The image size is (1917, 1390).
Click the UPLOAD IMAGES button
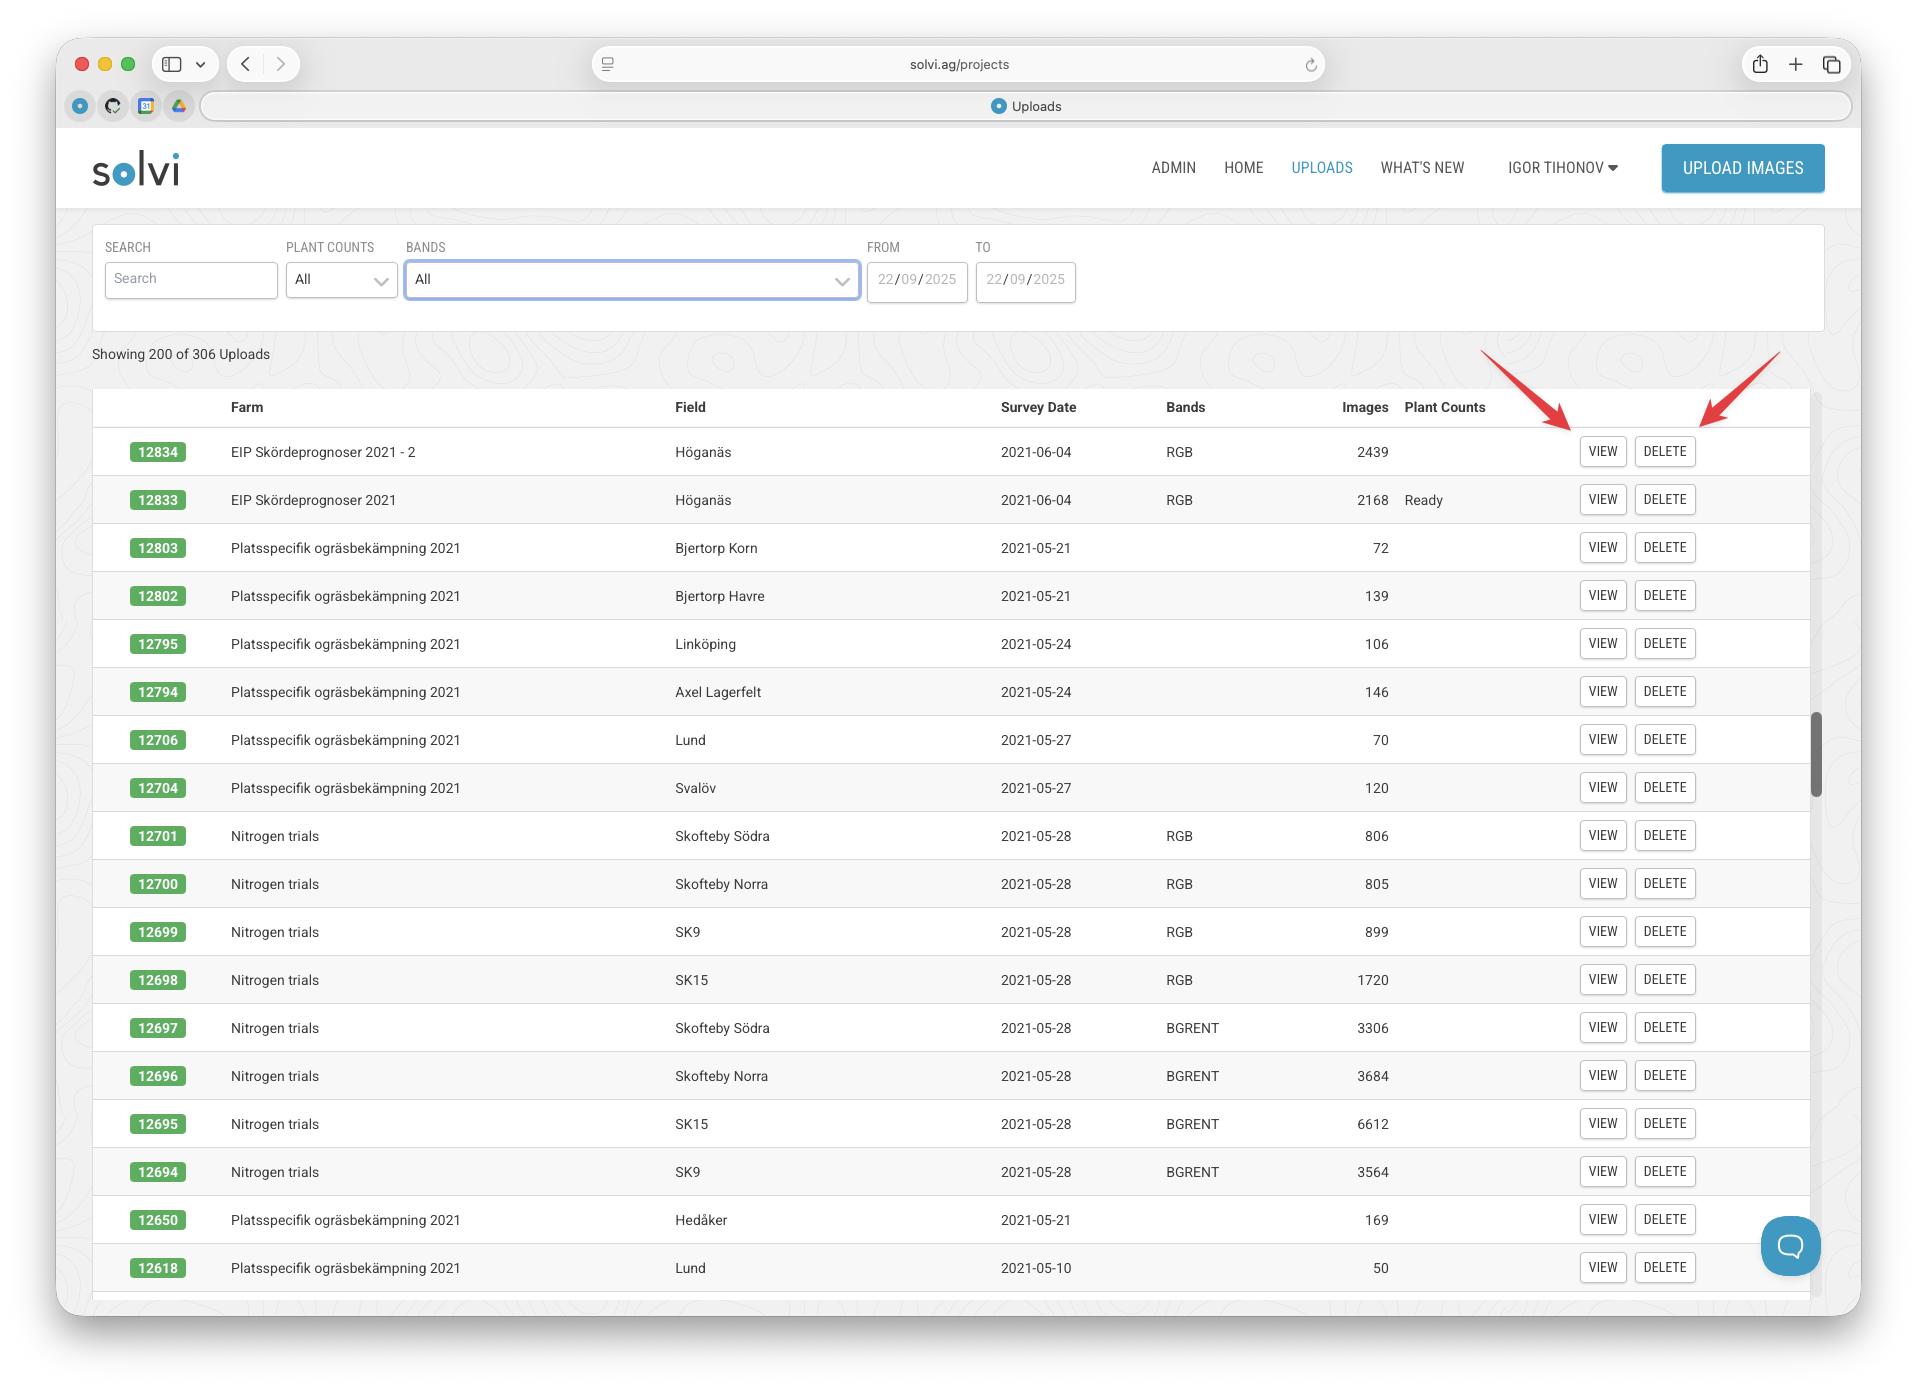click(x=1743, y=168)
